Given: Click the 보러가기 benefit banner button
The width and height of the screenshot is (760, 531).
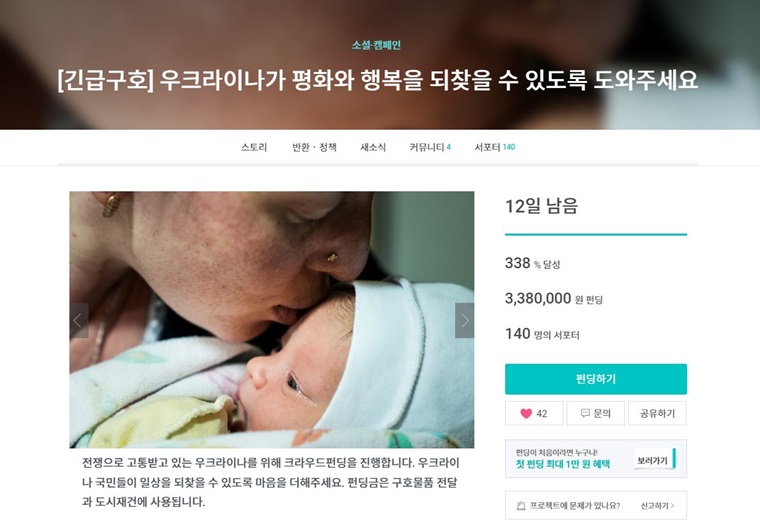Looking at the screenshot, I should pyautogui.click(x=654, y=460).
